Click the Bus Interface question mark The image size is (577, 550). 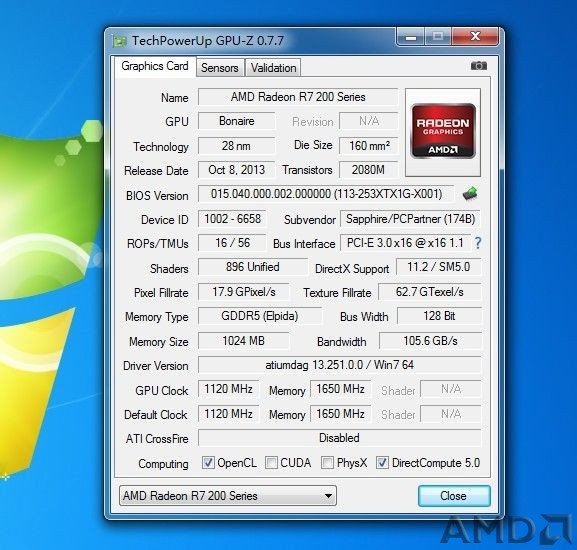pyautogui.click(x=478, y=243)
